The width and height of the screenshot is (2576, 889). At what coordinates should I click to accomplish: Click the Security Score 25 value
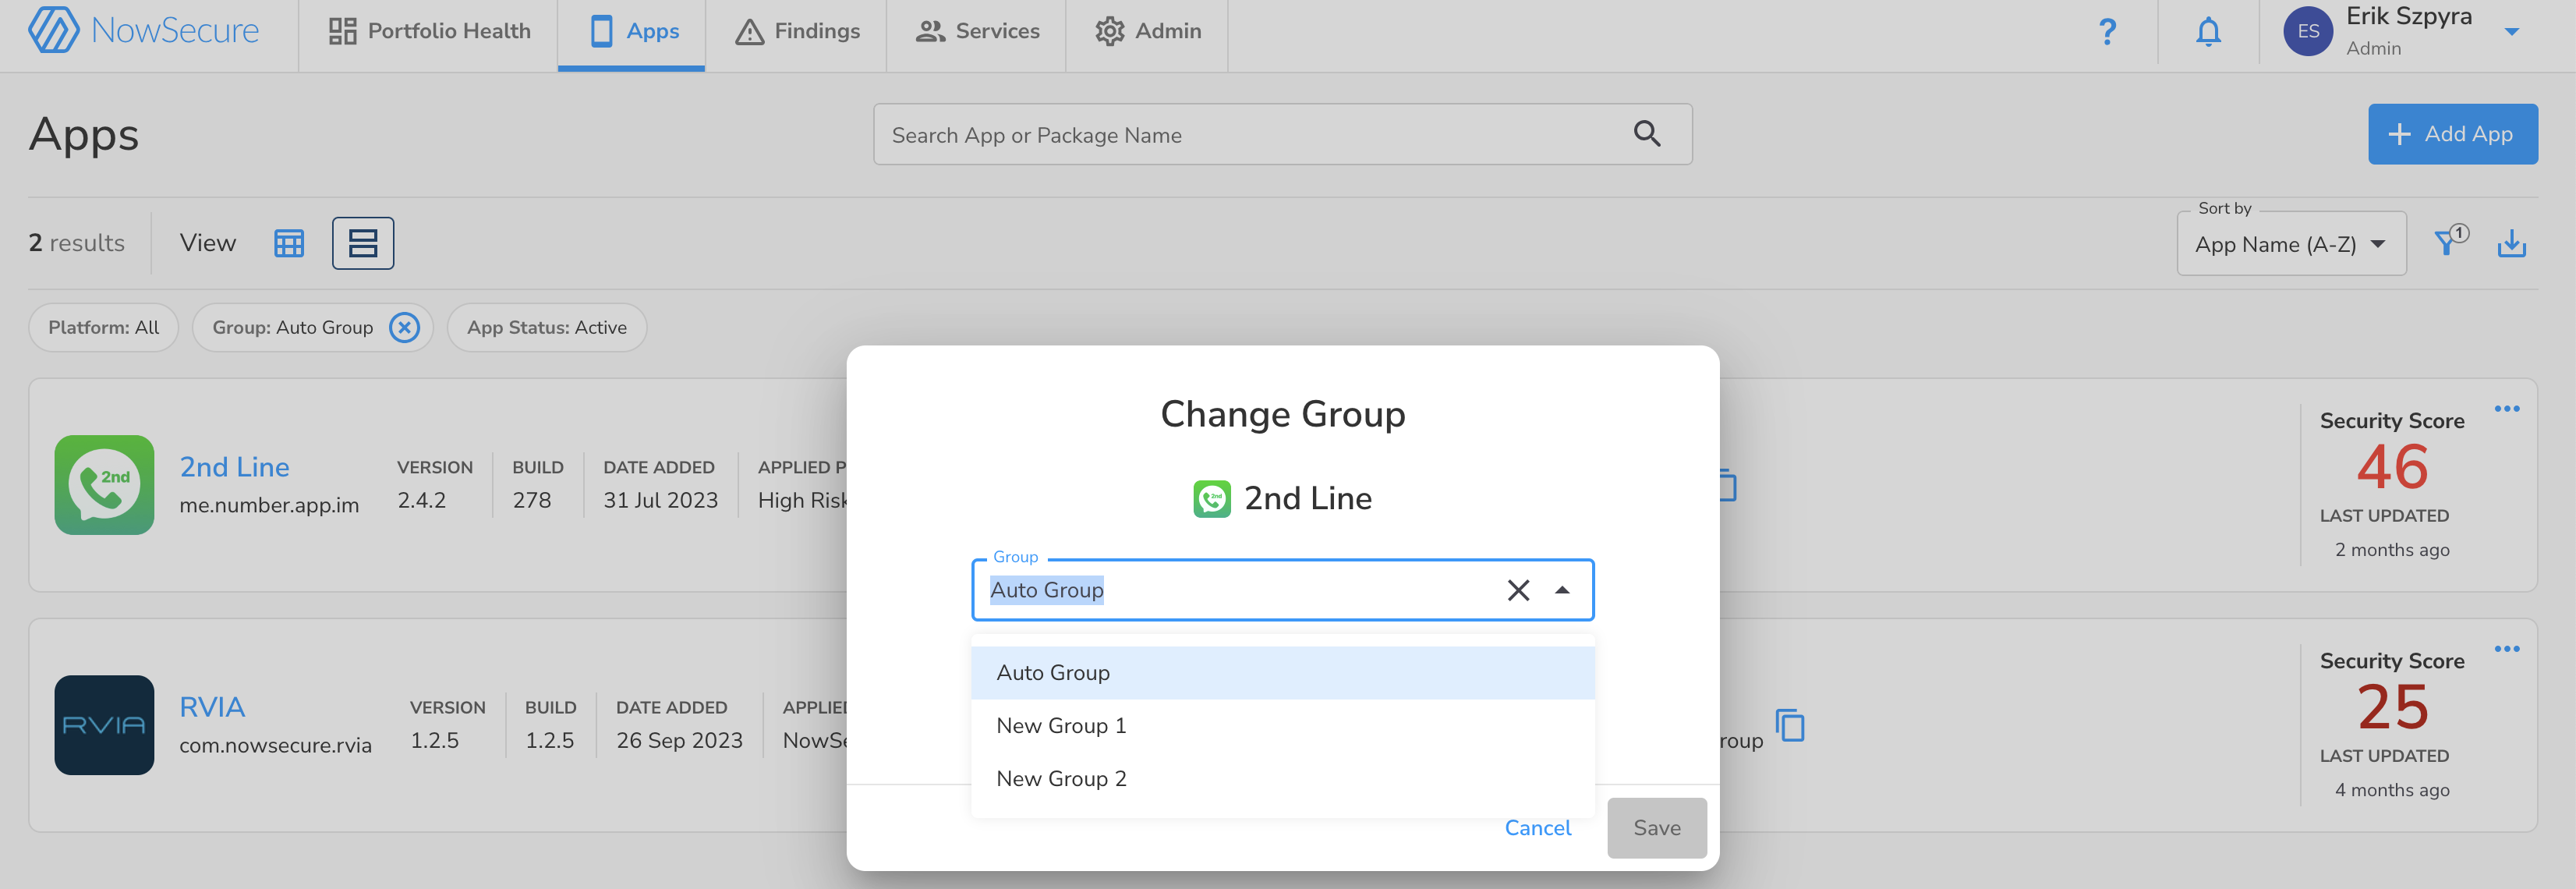click(x=2392, y=707)
